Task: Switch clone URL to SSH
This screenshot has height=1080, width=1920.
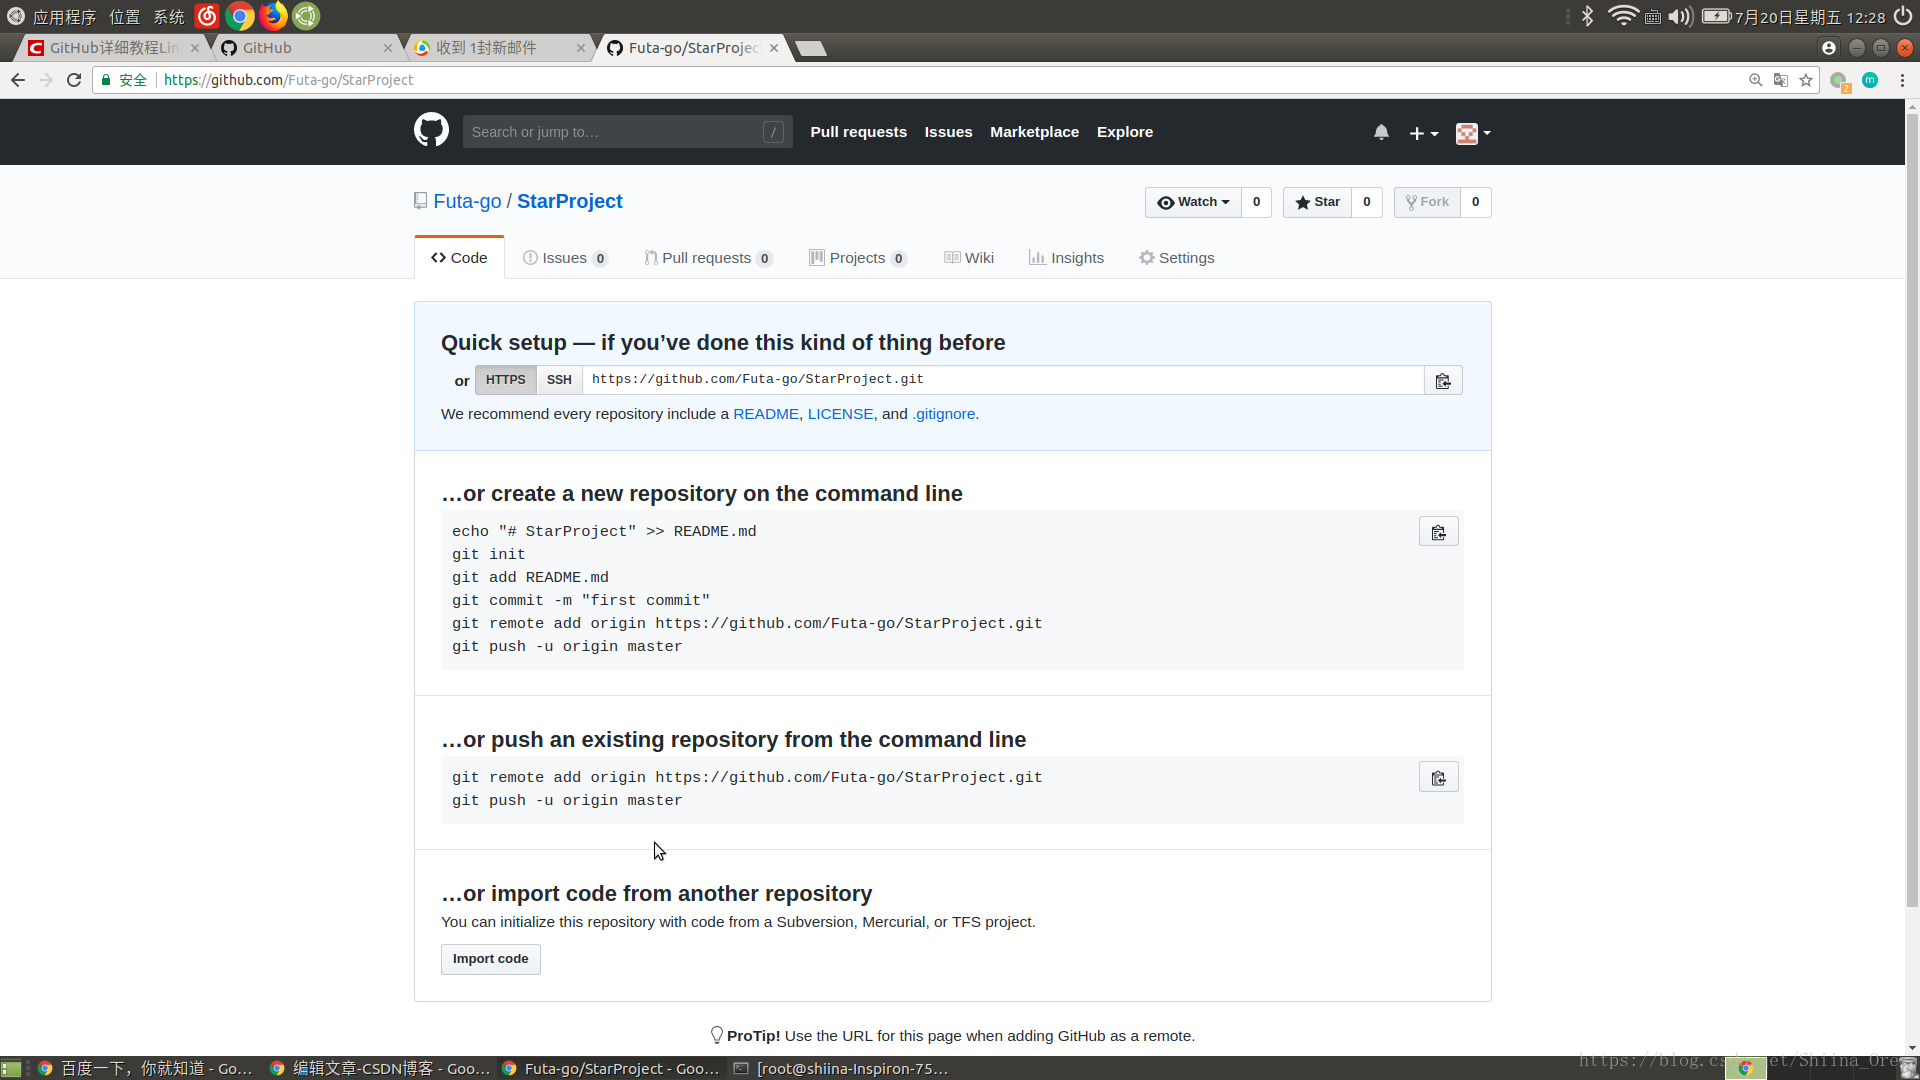Action: coord(559,380)
